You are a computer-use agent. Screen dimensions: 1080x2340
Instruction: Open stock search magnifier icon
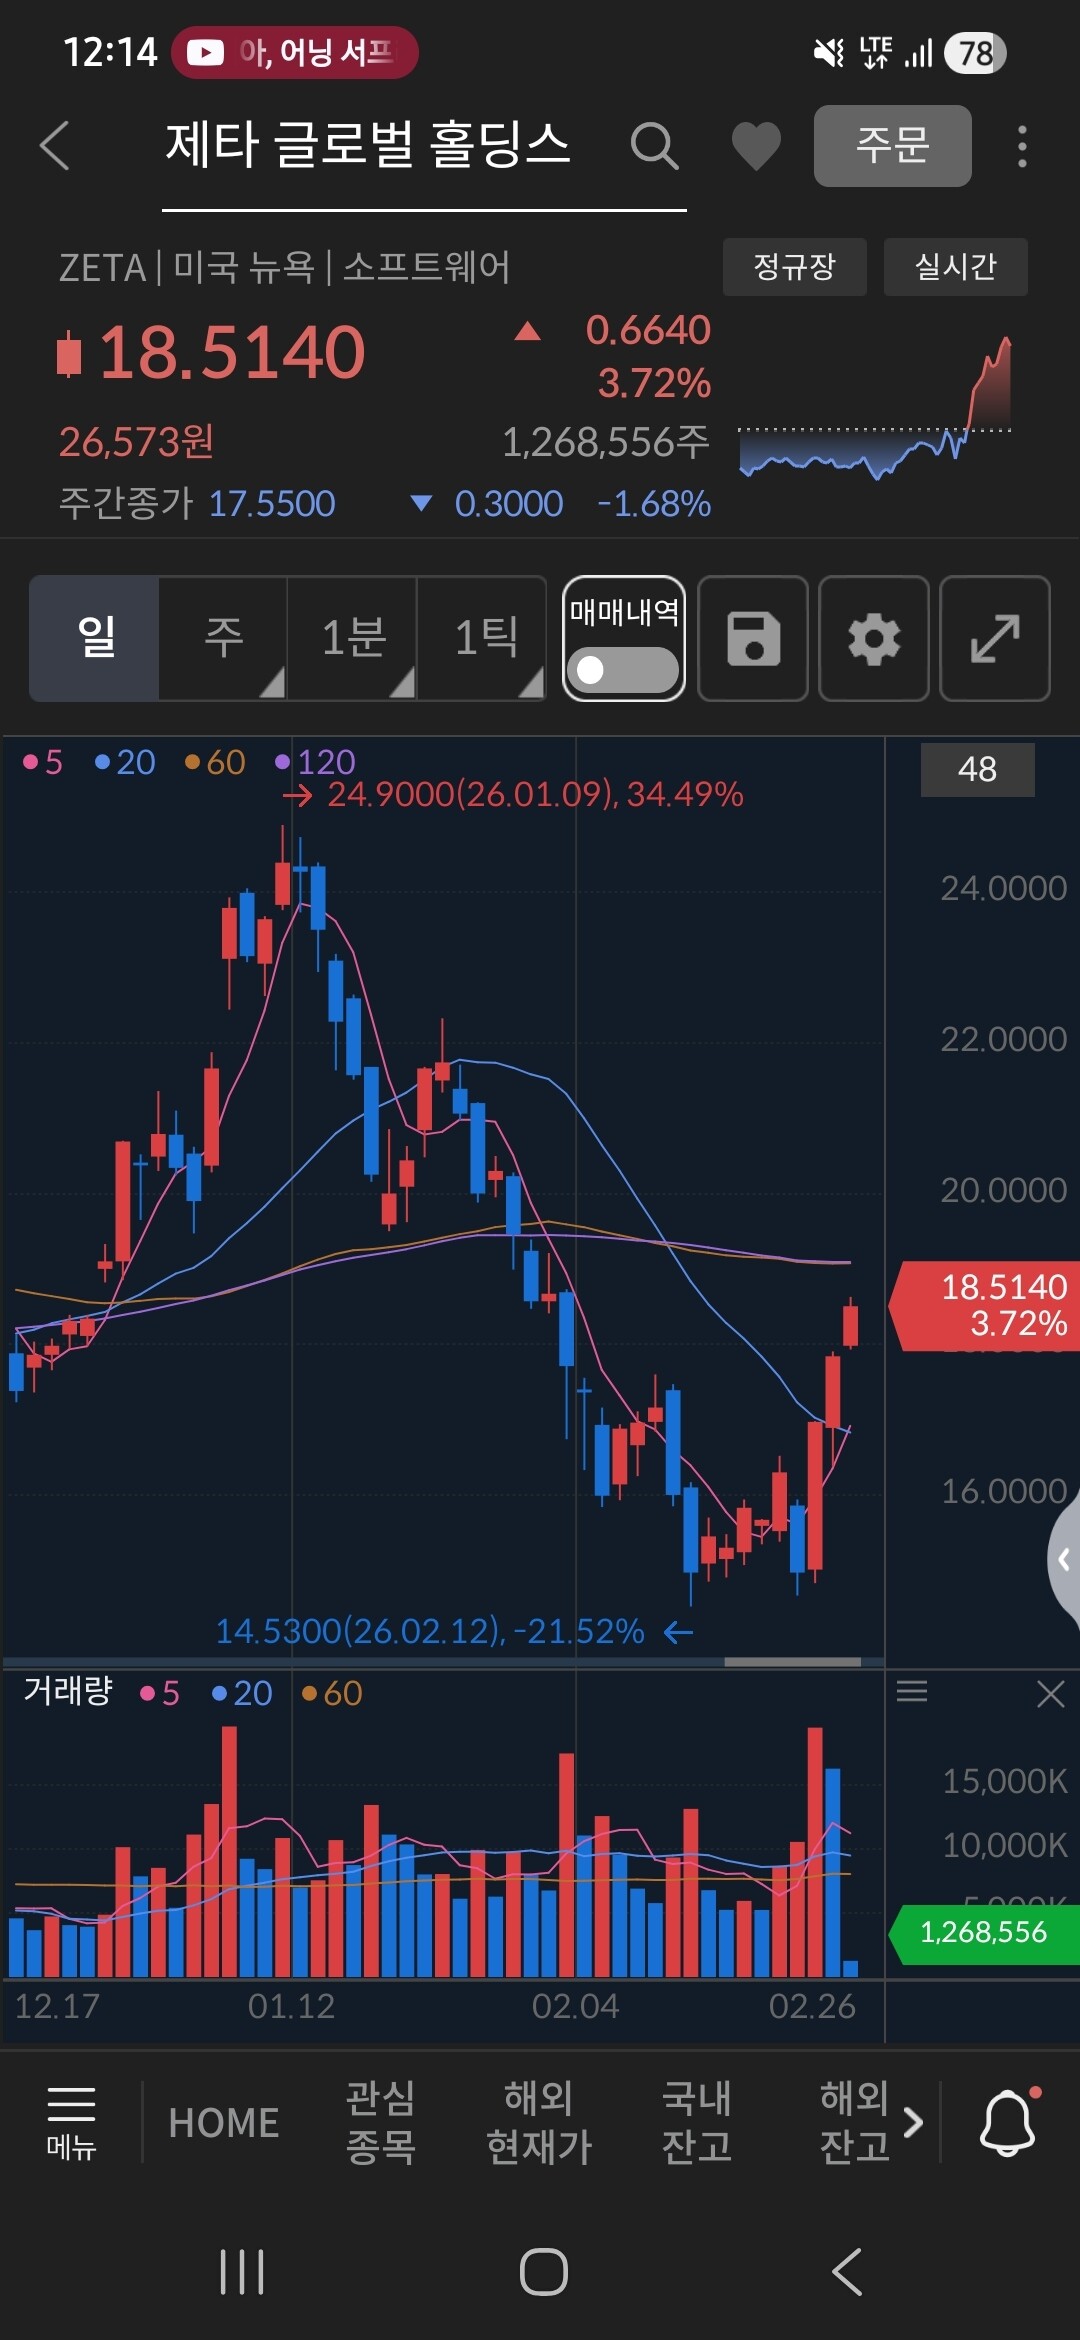point(655,146)
